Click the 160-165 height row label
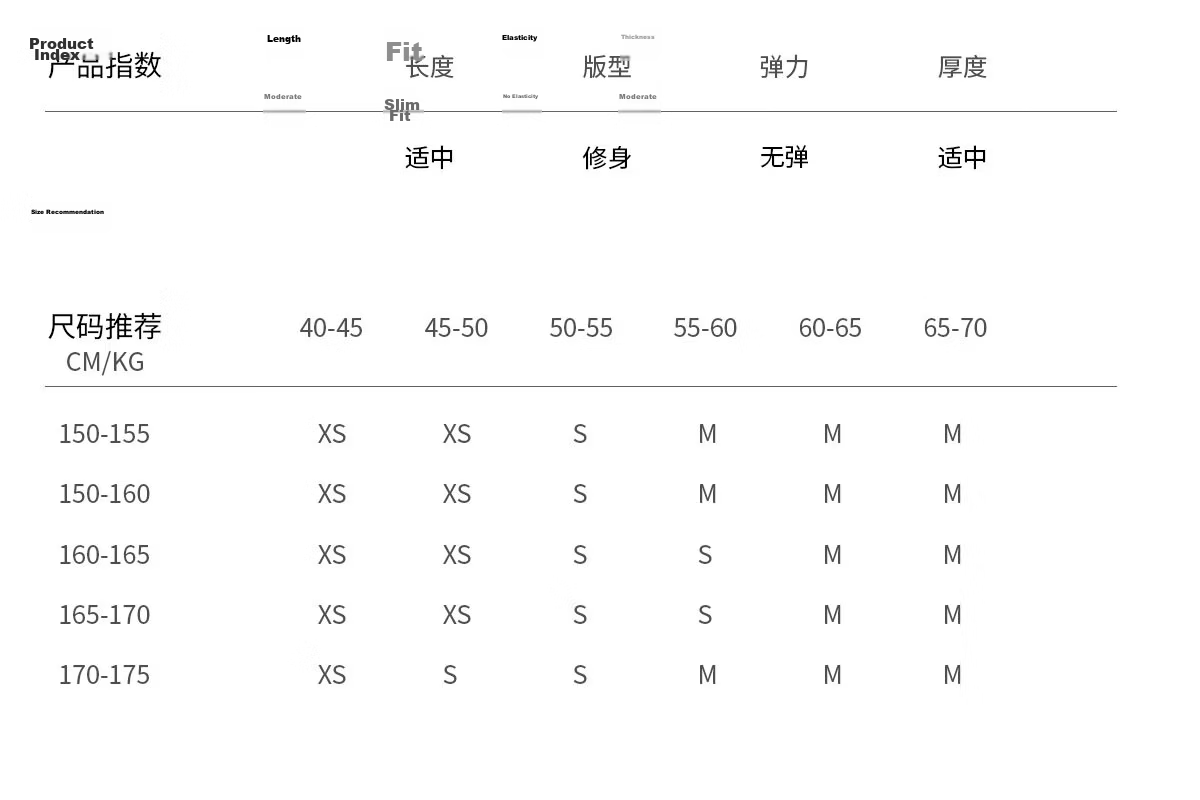This screenshot has height=800, width=1200. (x=104, y=555)
